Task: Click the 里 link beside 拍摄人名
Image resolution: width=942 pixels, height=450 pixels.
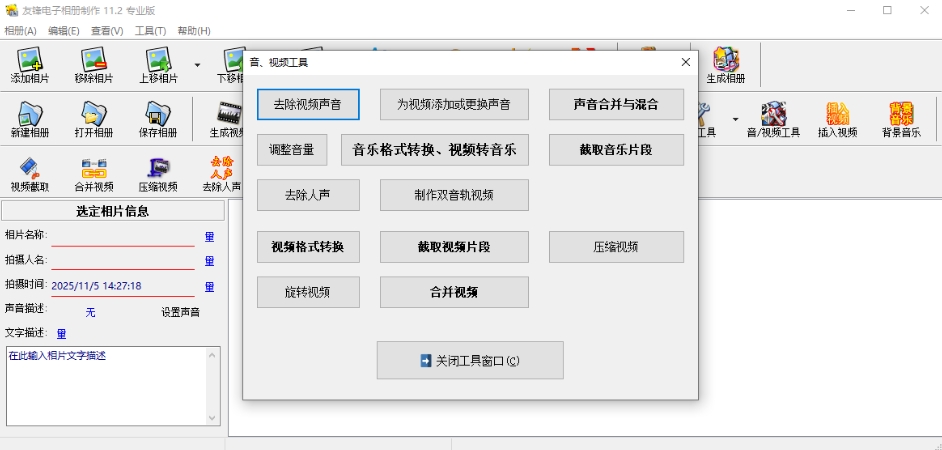Action: point(209,261)
